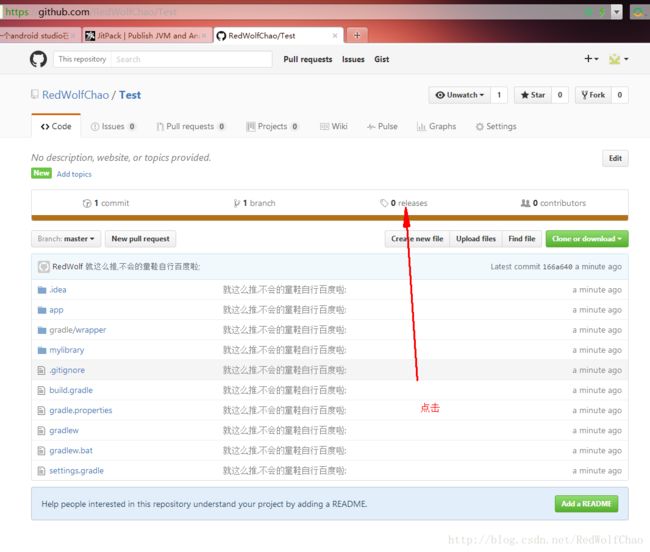This screenshot has width=650, height=552.
Task: Click the settings.gradle file icon
Action: (41, 471)
